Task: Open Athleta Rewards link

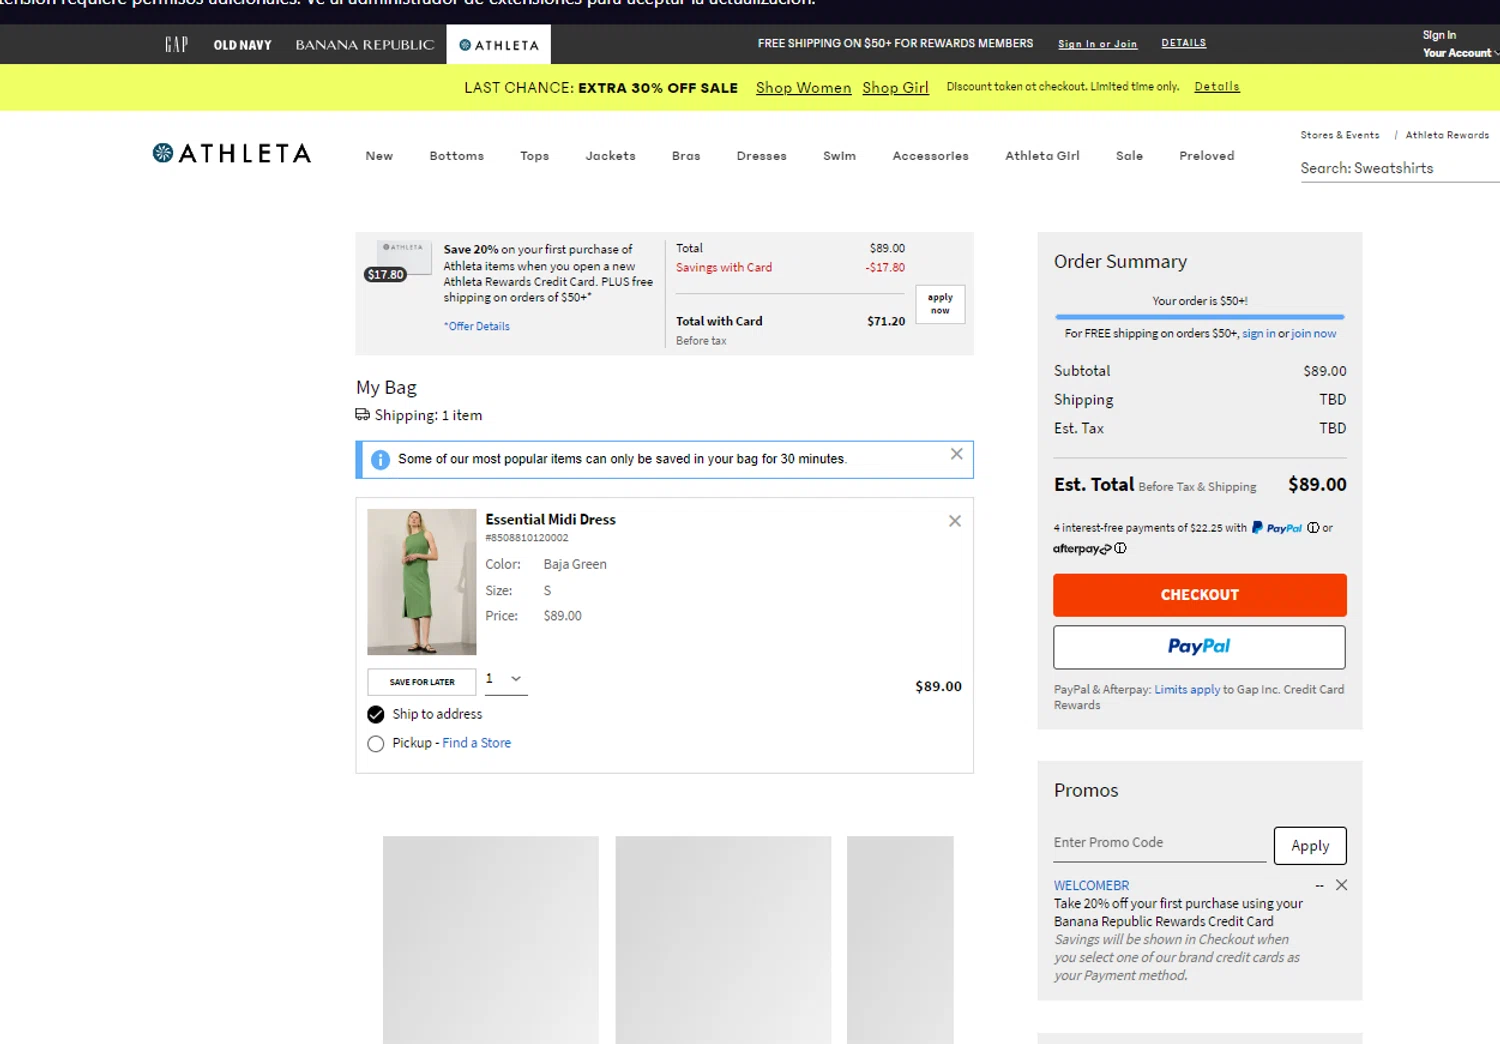Action: click(x=1448, y=135)
